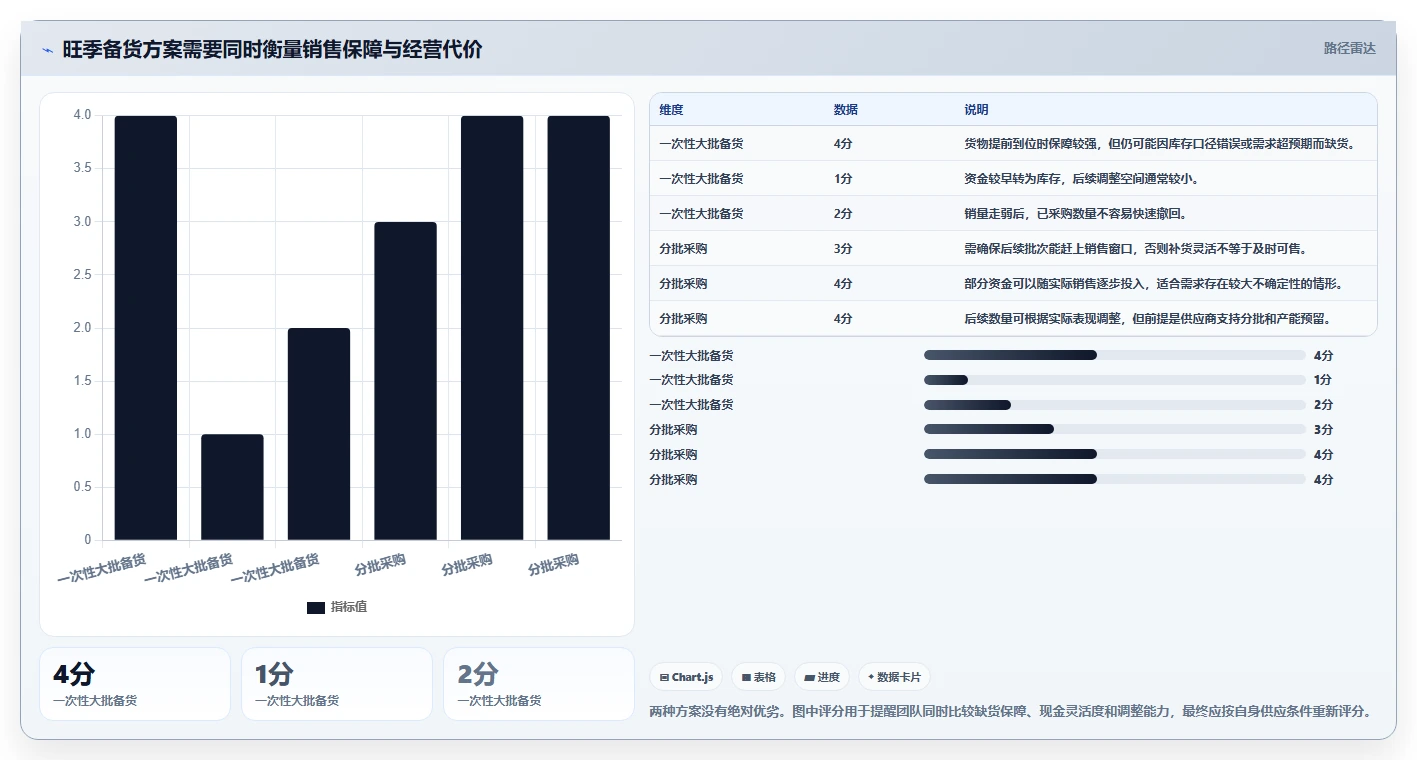
Task: Select the 维度 column header
Action: pos(672,110)
